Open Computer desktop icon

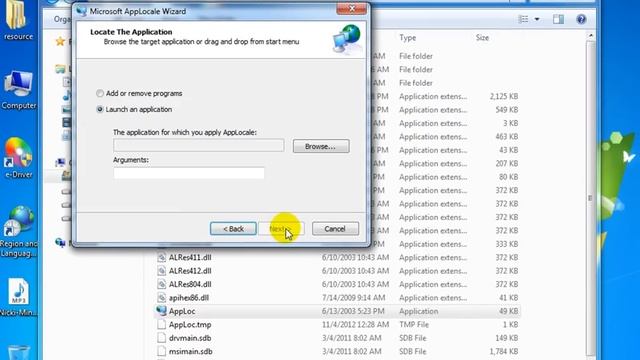coord(18,90)
